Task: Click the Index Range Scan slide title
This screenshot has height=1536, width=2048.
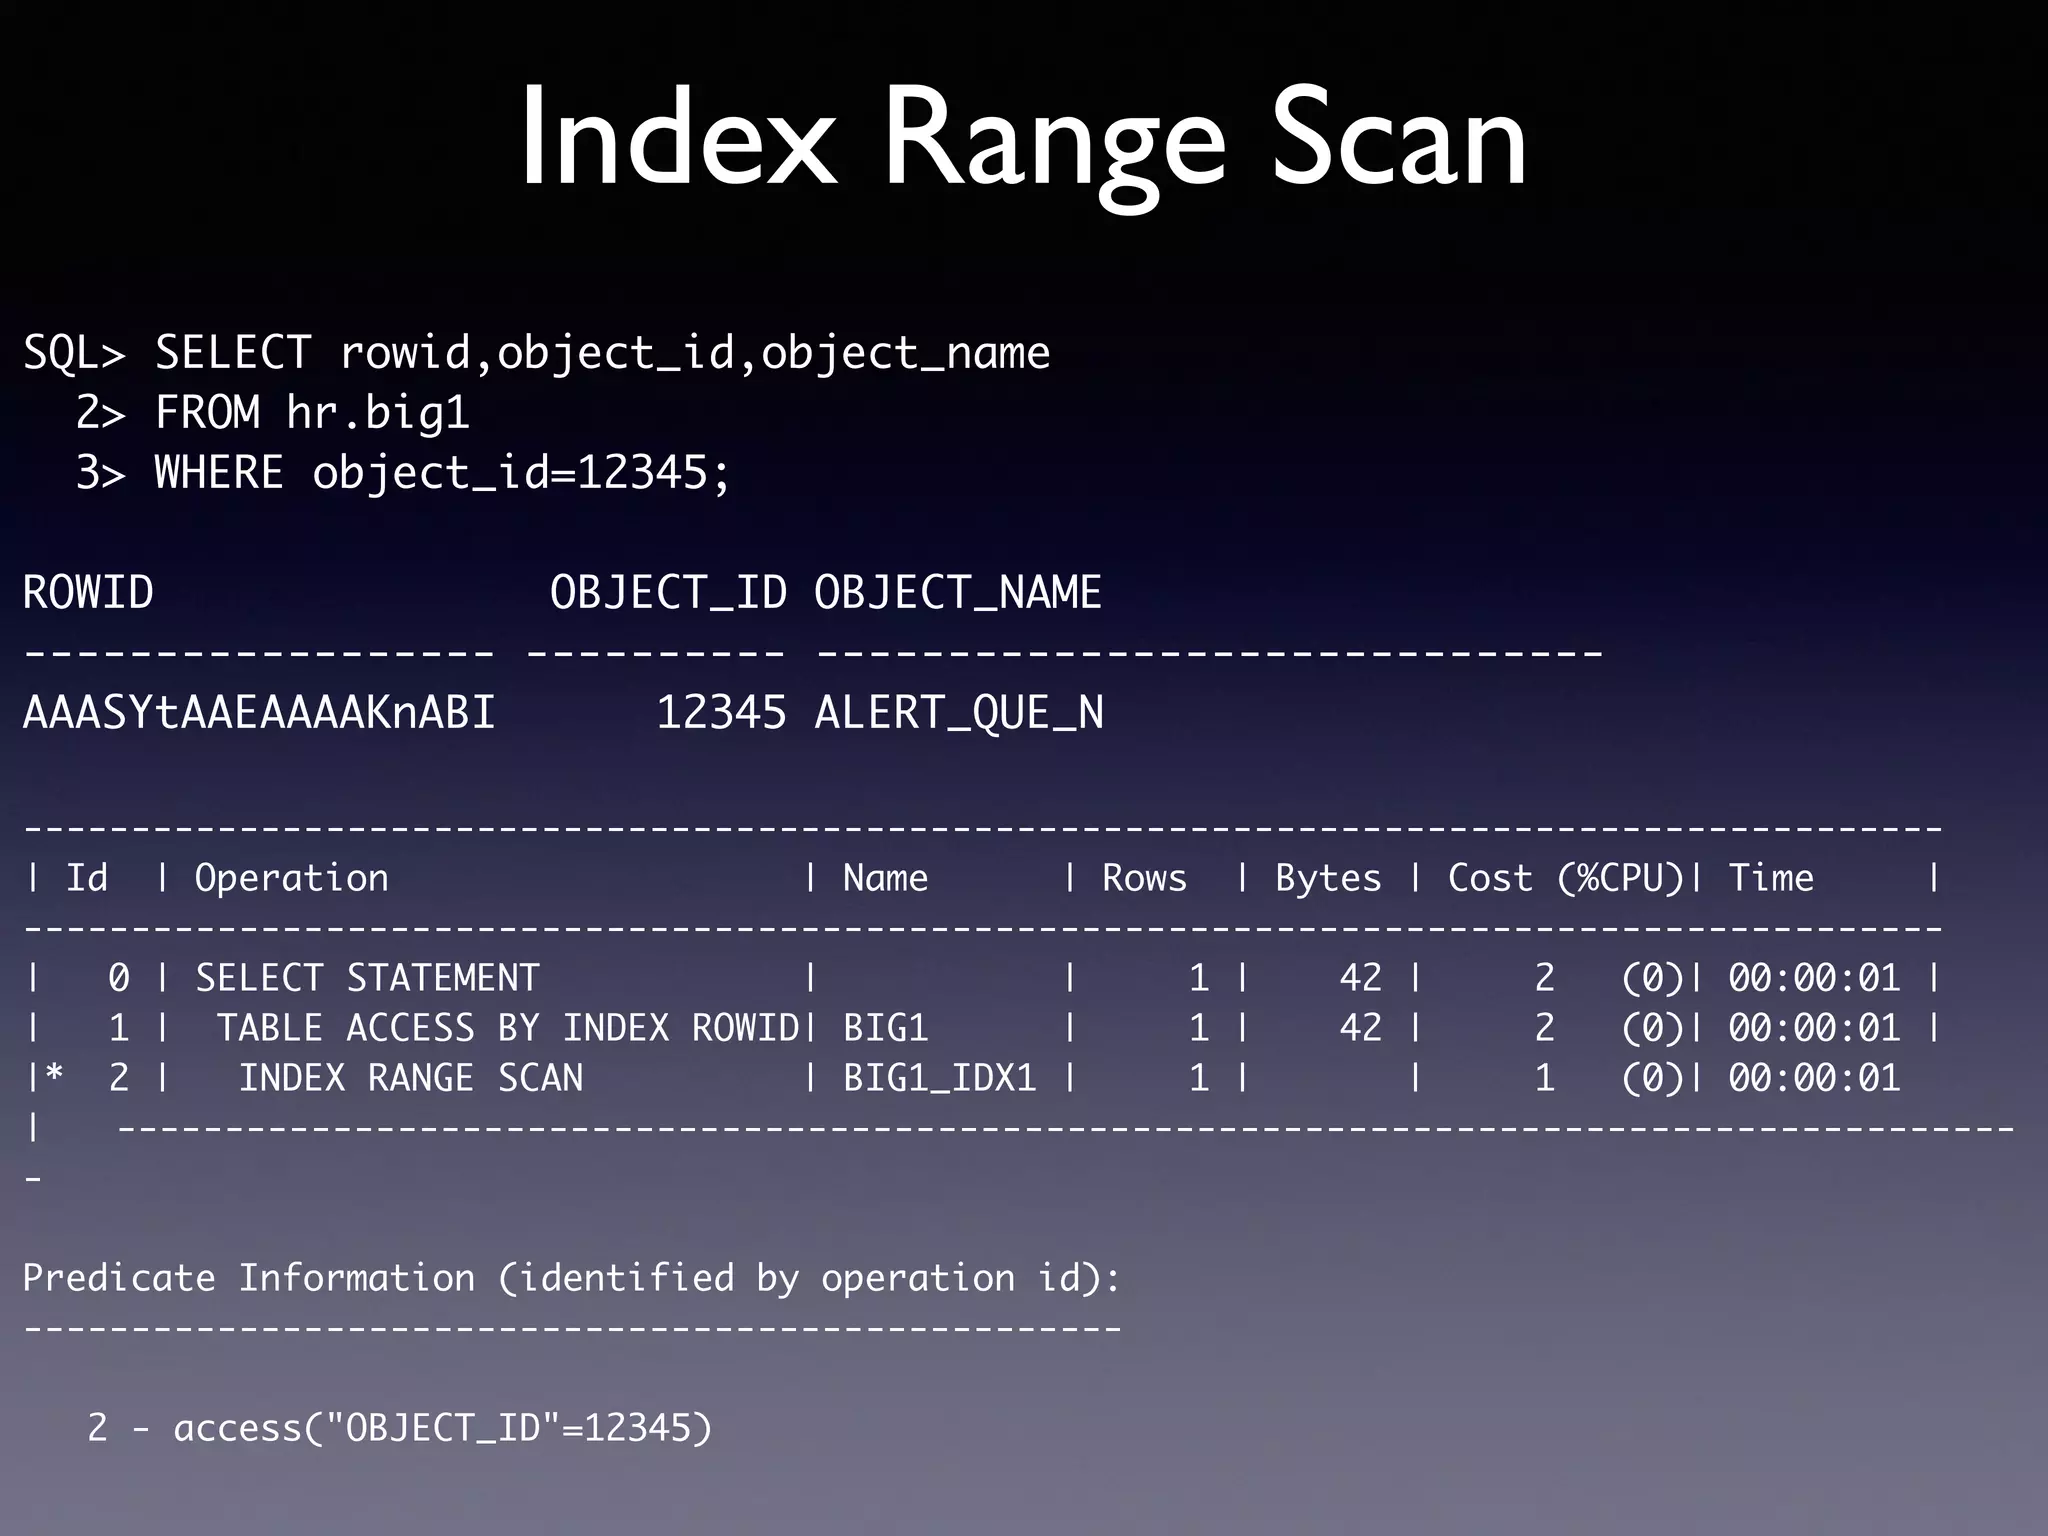Action: tap(1022, 136)
